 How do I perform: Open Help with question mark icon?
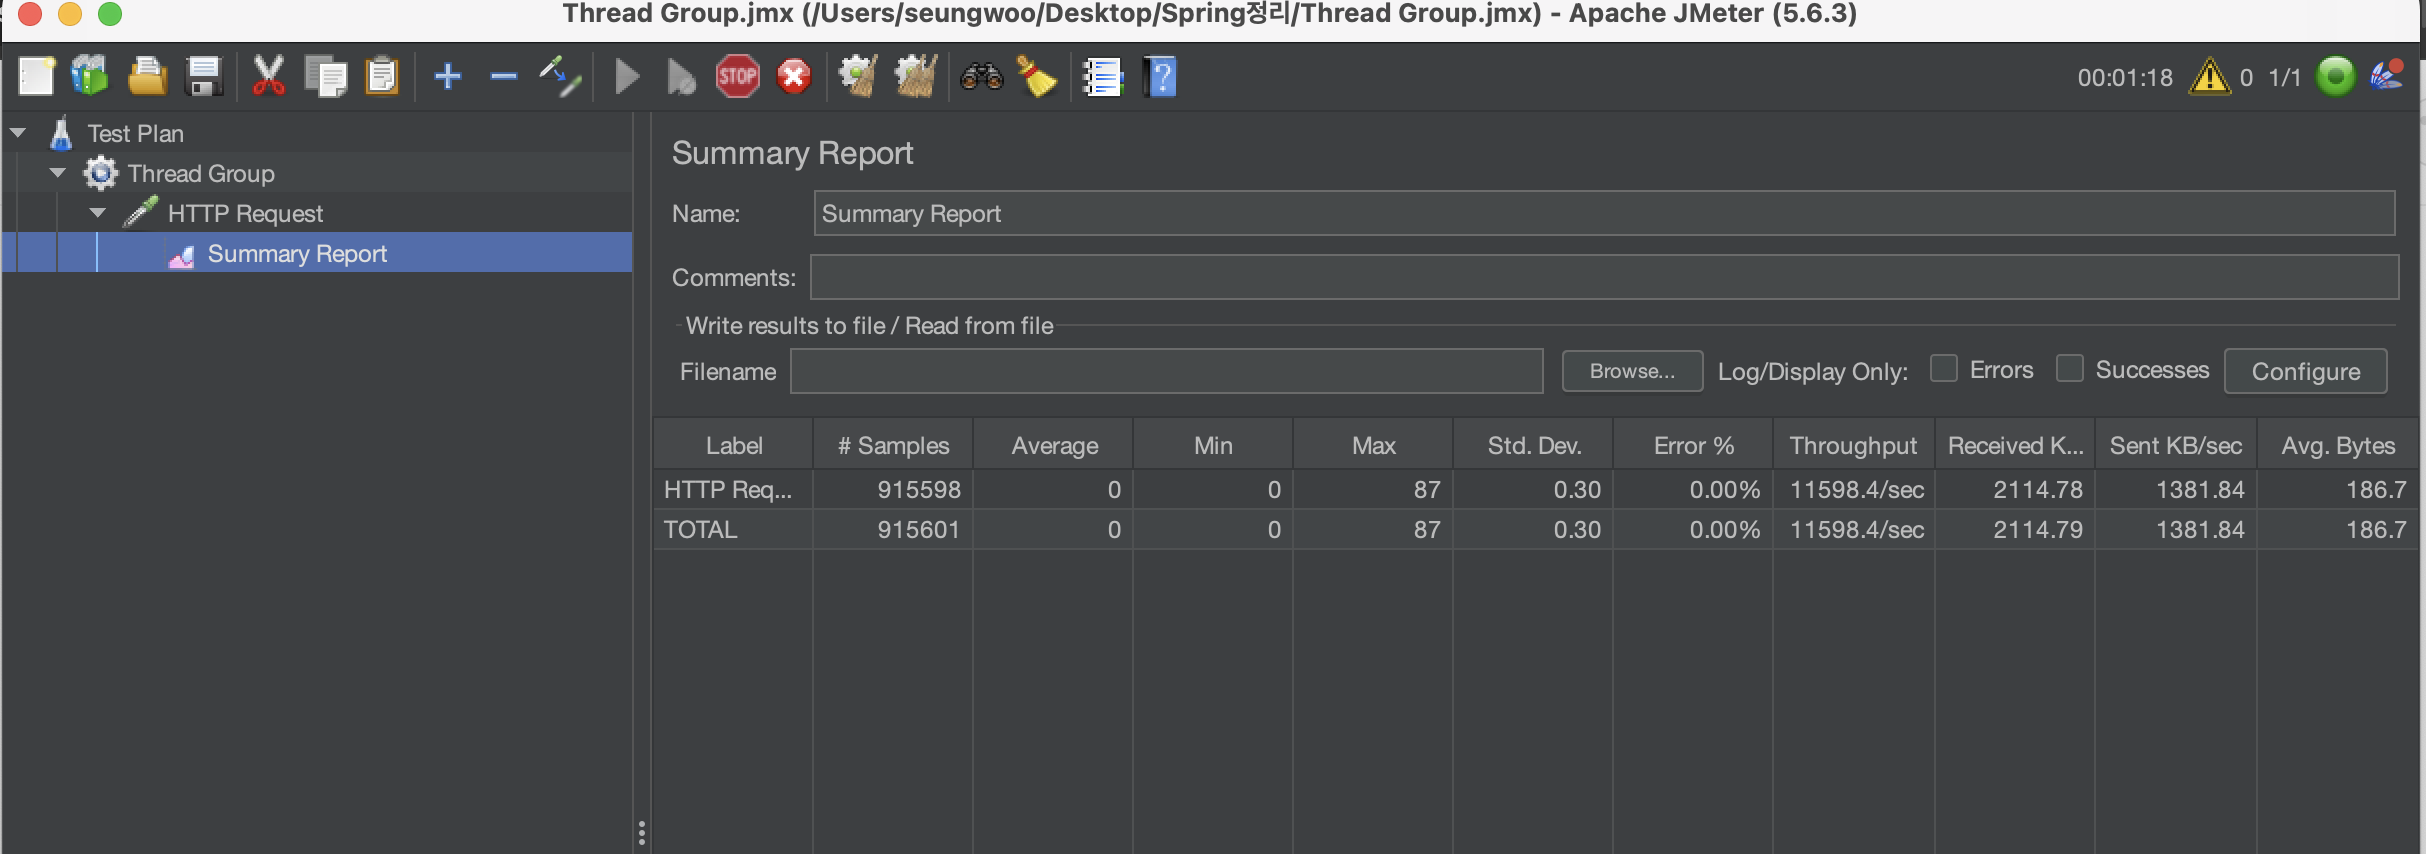click(1160, 76)
